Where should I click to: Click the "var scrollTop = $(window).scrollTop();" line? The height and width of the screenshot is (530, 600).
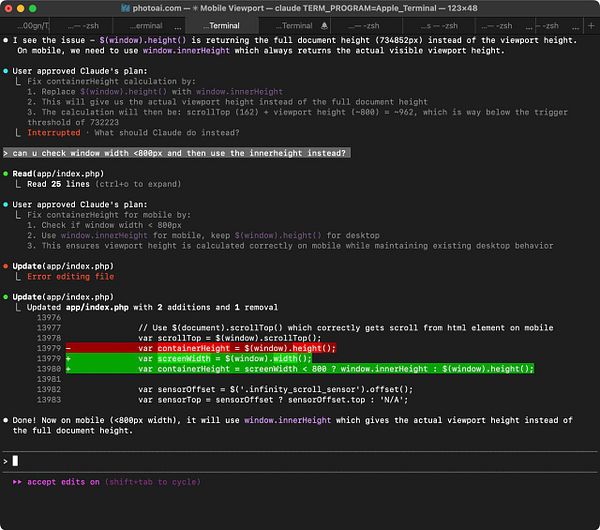pos(230,338)
